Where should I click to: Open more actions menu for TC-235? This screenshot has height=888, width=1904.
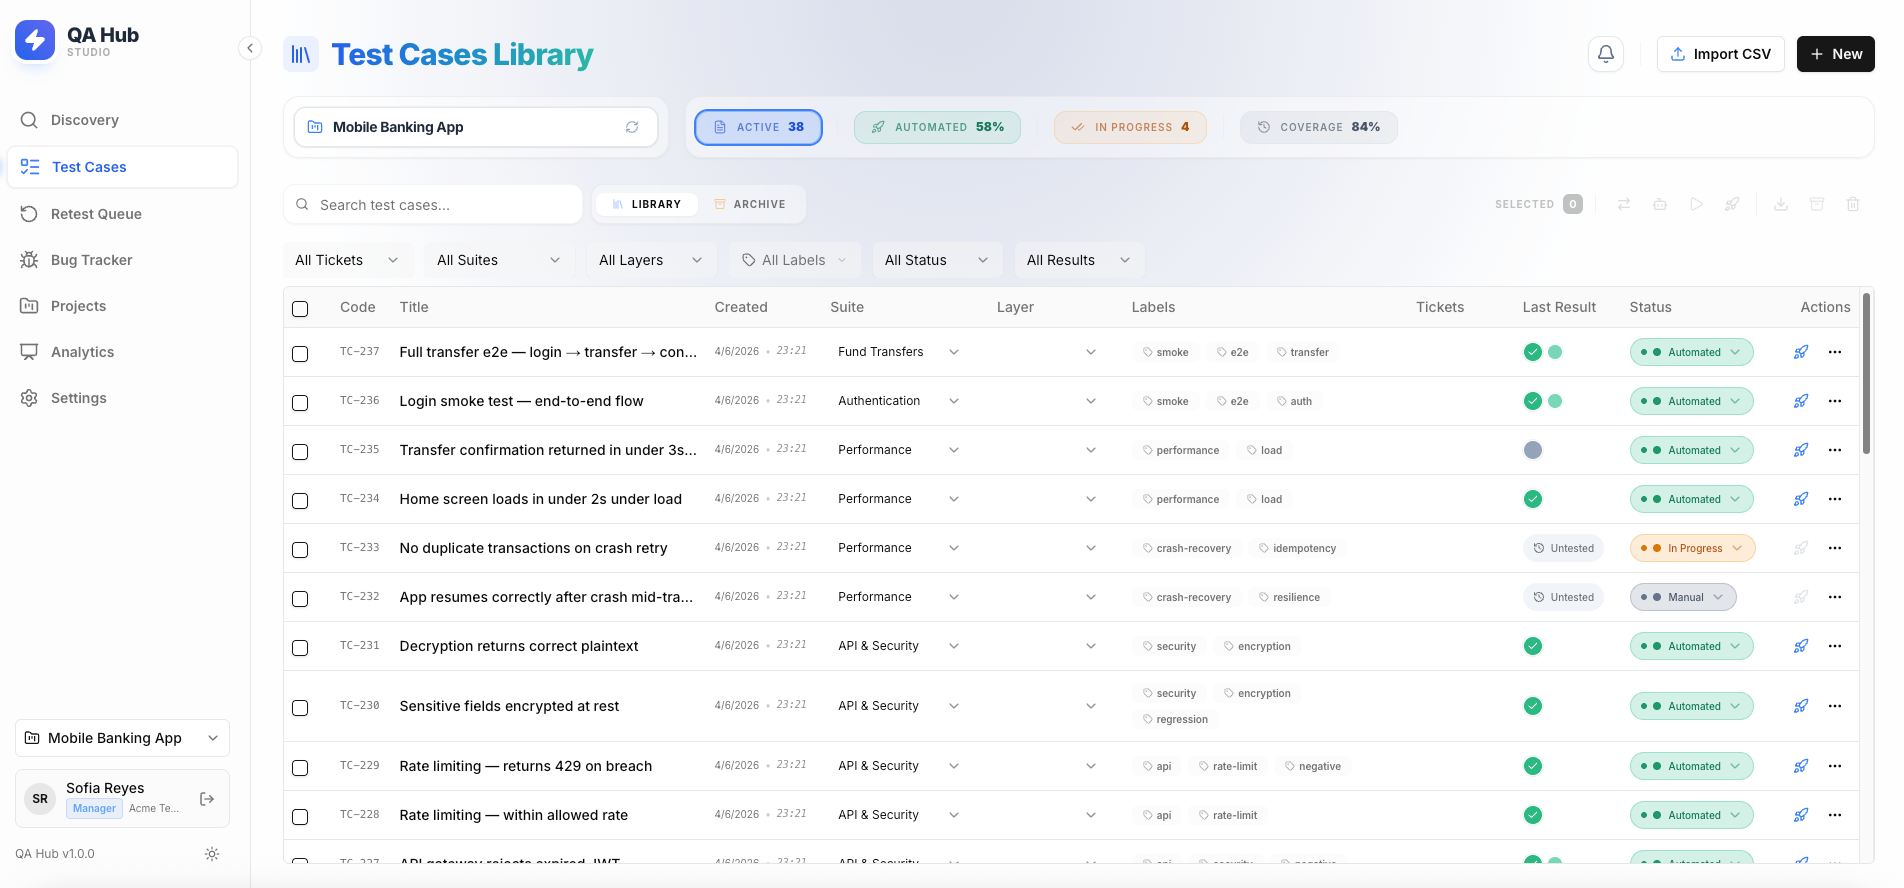(1835, 450)
